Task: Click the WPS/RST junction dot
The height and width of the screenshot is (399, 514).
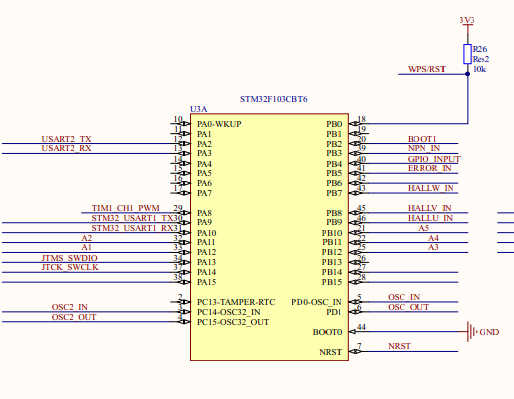Action: point(467,74)
